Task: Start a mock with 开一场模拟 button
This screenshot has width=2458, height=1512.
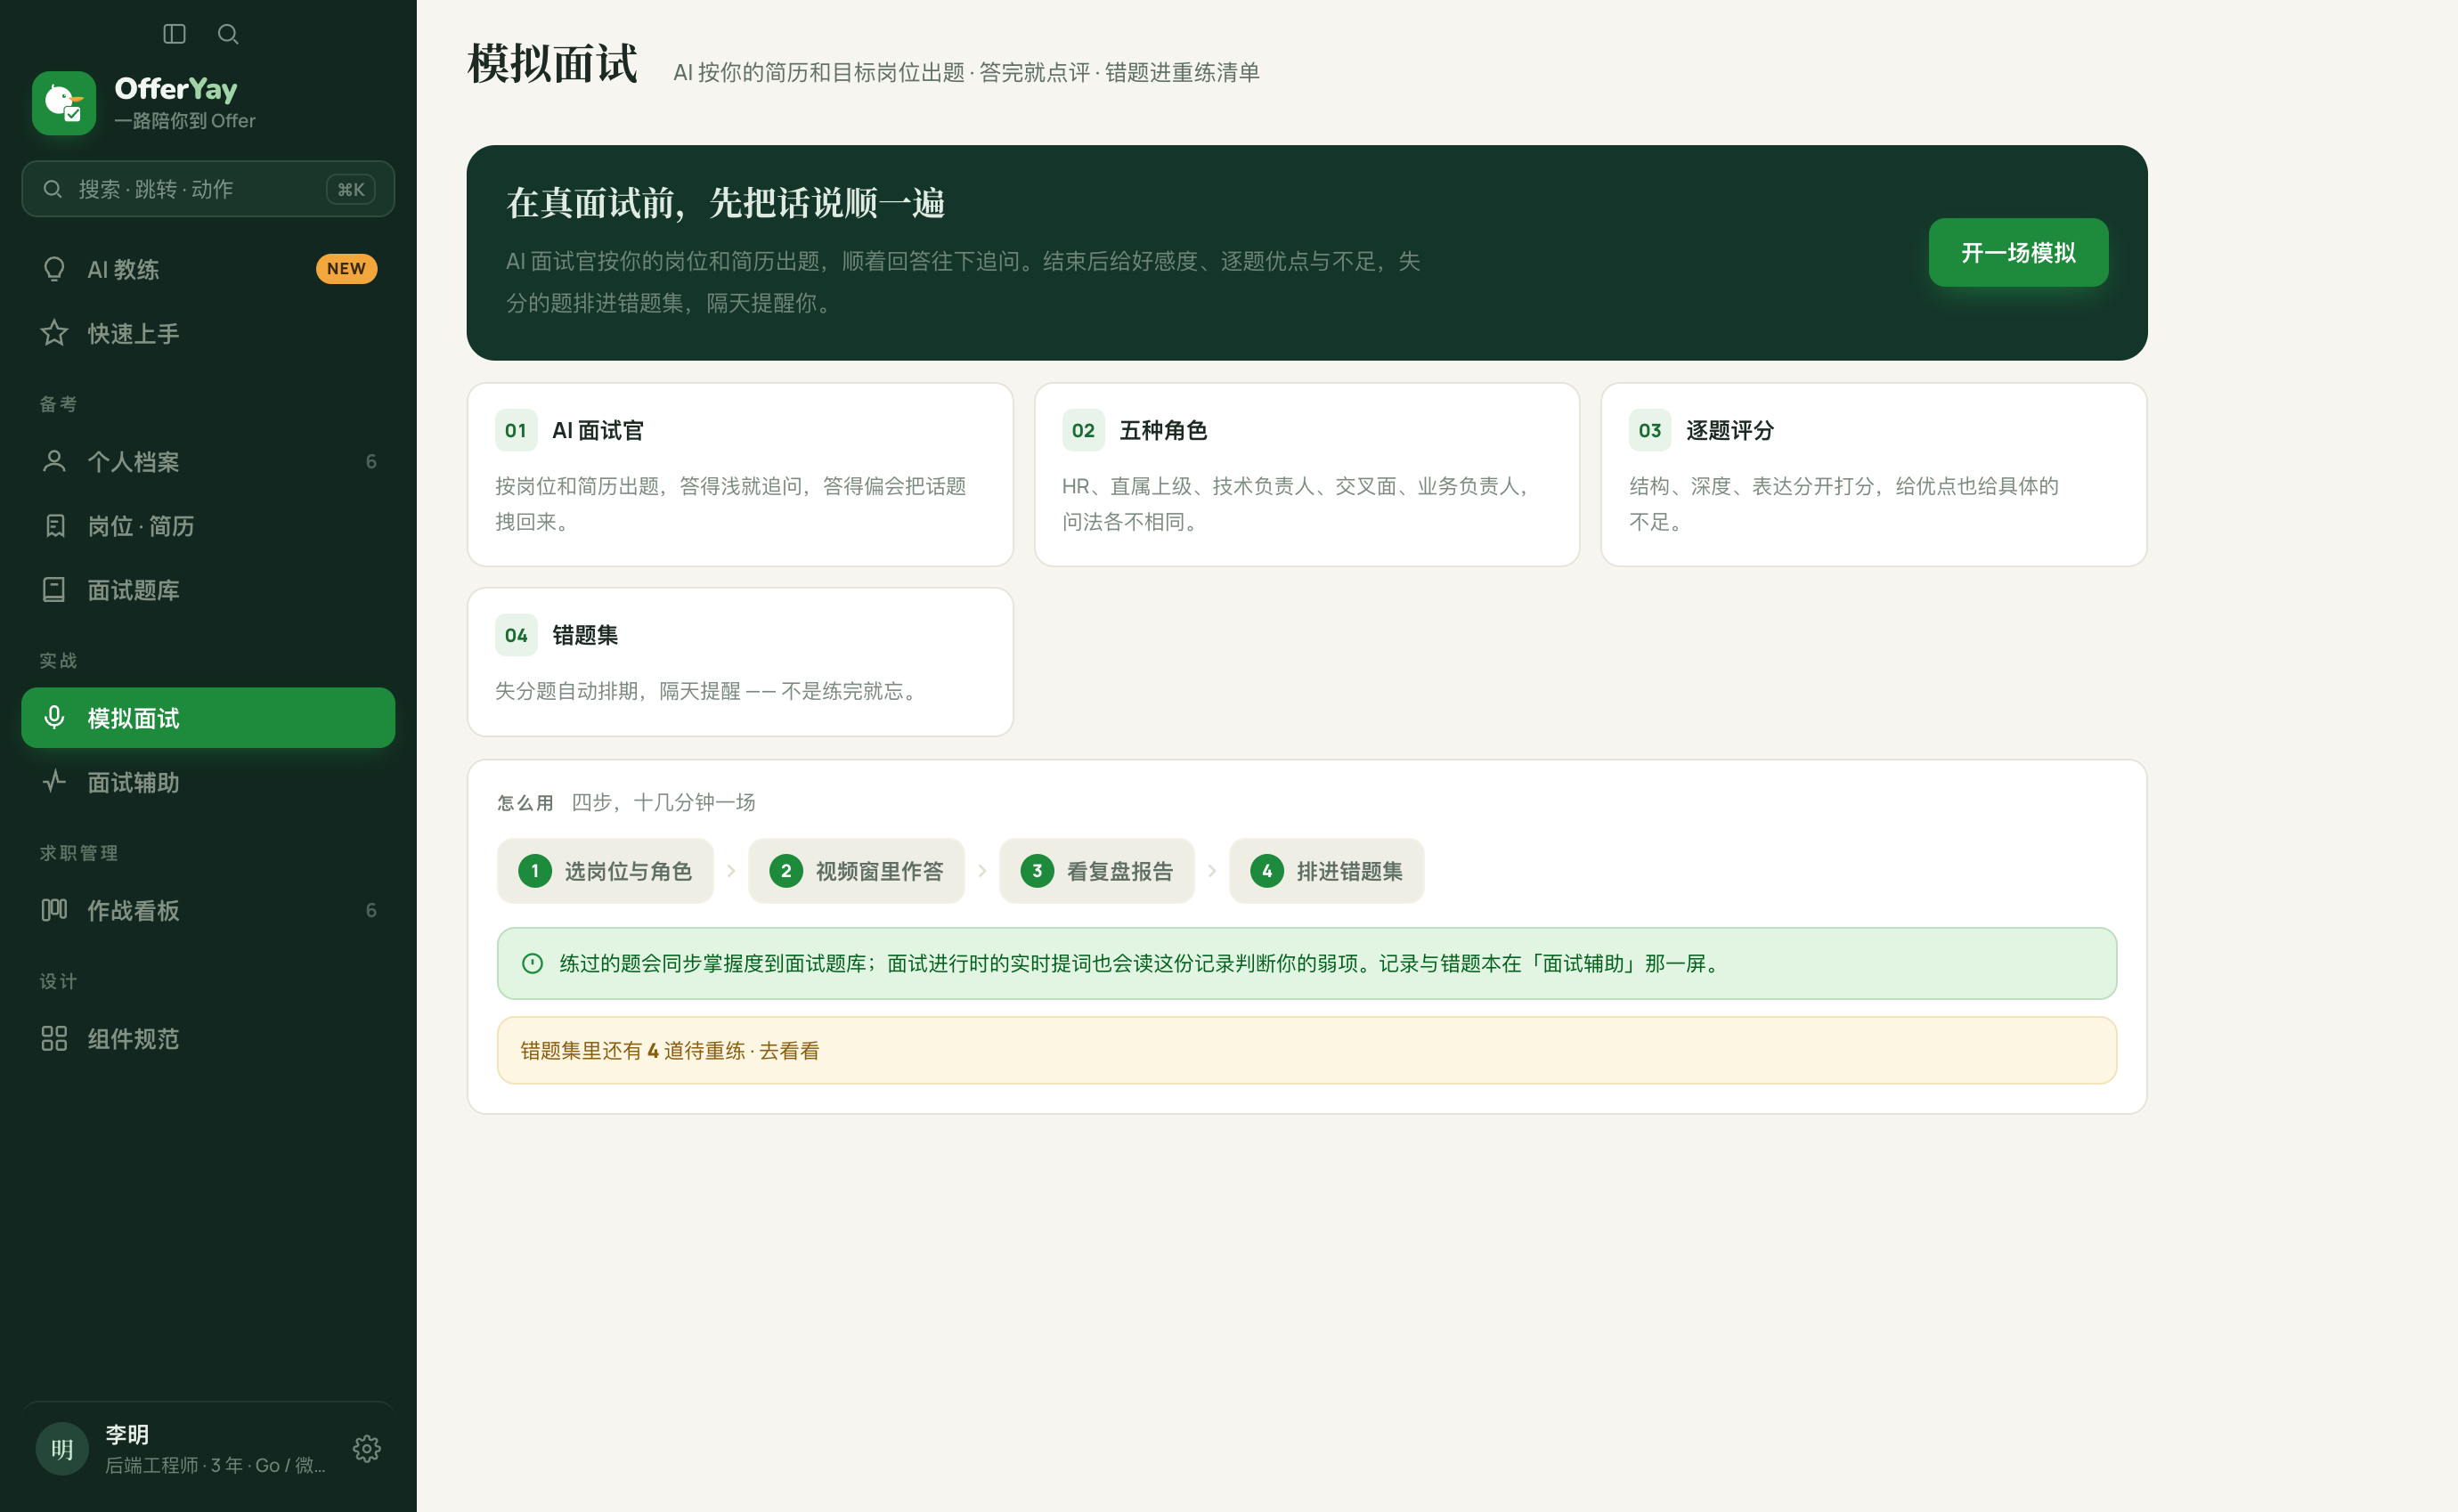Action: click(x=2018, y=252)
